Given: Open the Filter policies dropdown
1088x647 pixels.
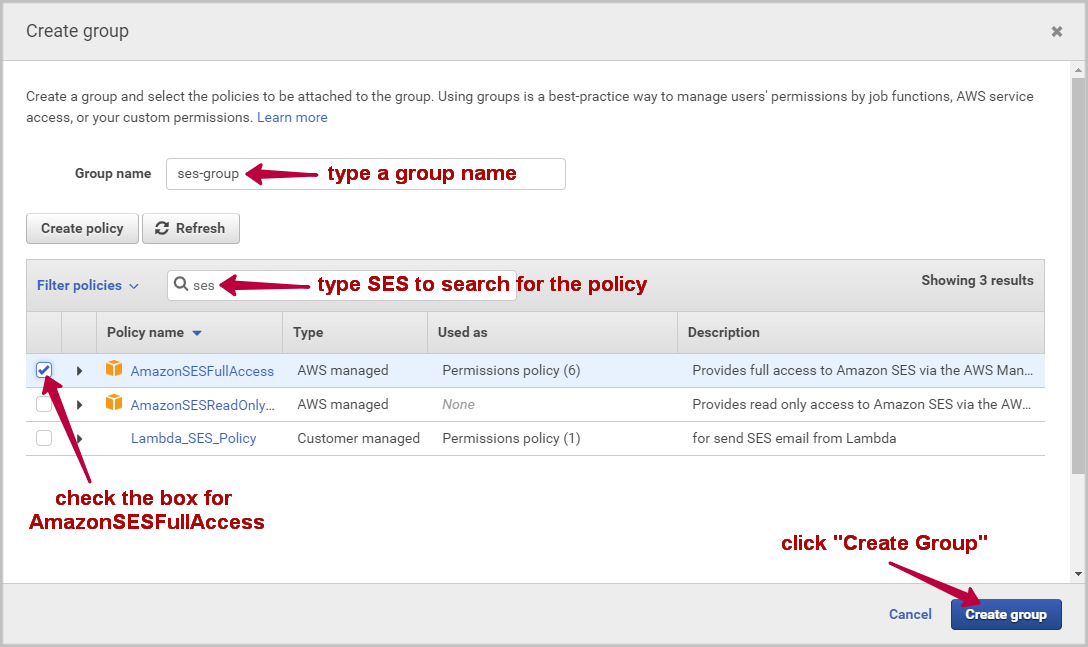Looking at the screenshot, I should [x=87, y=285].
